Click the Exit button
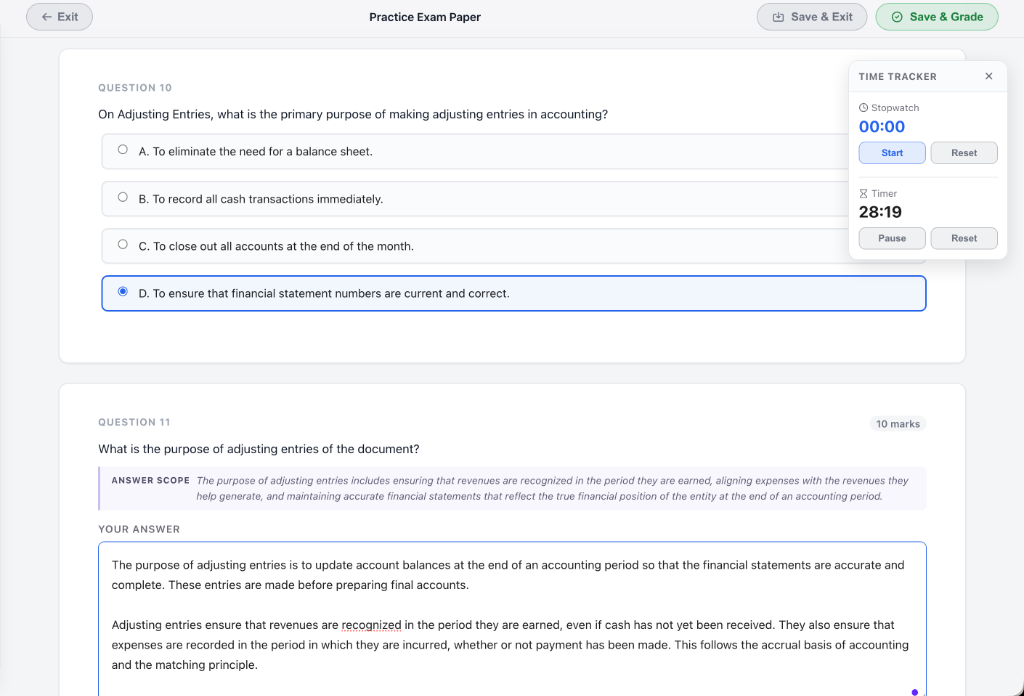The height and width of the screenshot is (696, 1024). 59,17
